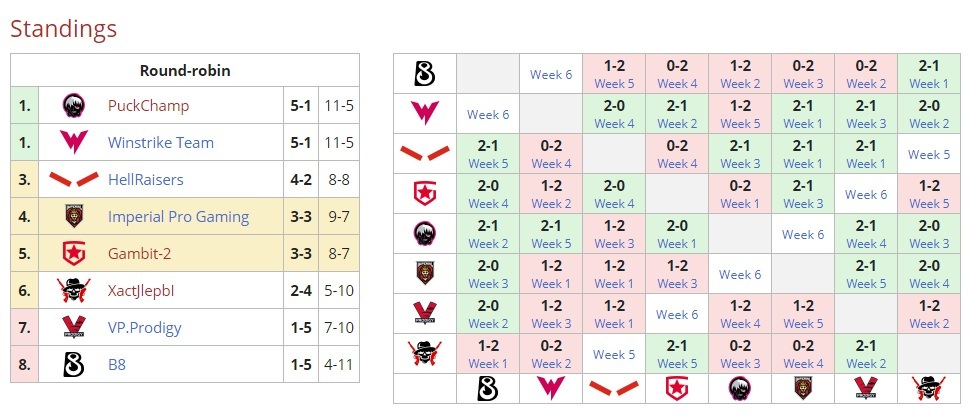
Task: Click the HellRaisers logo in the crosstable's bottom row
Action: (614, 388)
